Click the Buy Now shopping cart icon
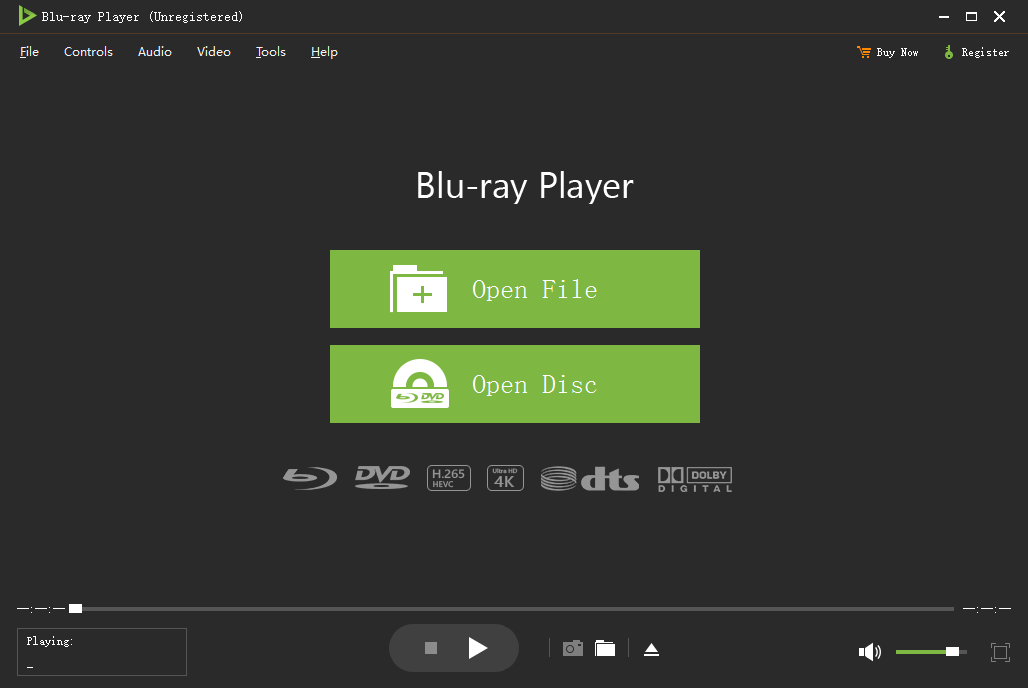The width and height of the screenshot is (1028, 688). click(863, 52)
